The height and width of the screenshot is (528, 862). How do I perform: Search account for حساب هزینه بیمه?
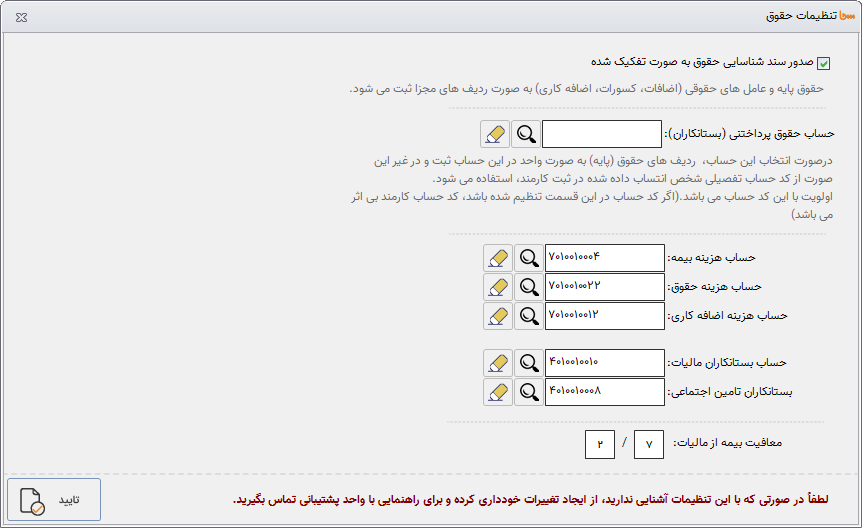click(x=529, y=258)
